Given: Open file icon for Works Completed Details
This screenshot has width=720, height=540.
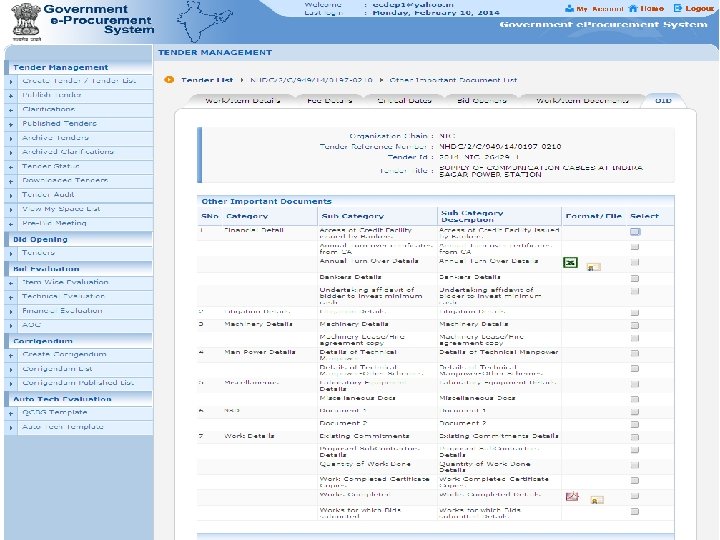Looking at the screenshot, I should 572,496.
